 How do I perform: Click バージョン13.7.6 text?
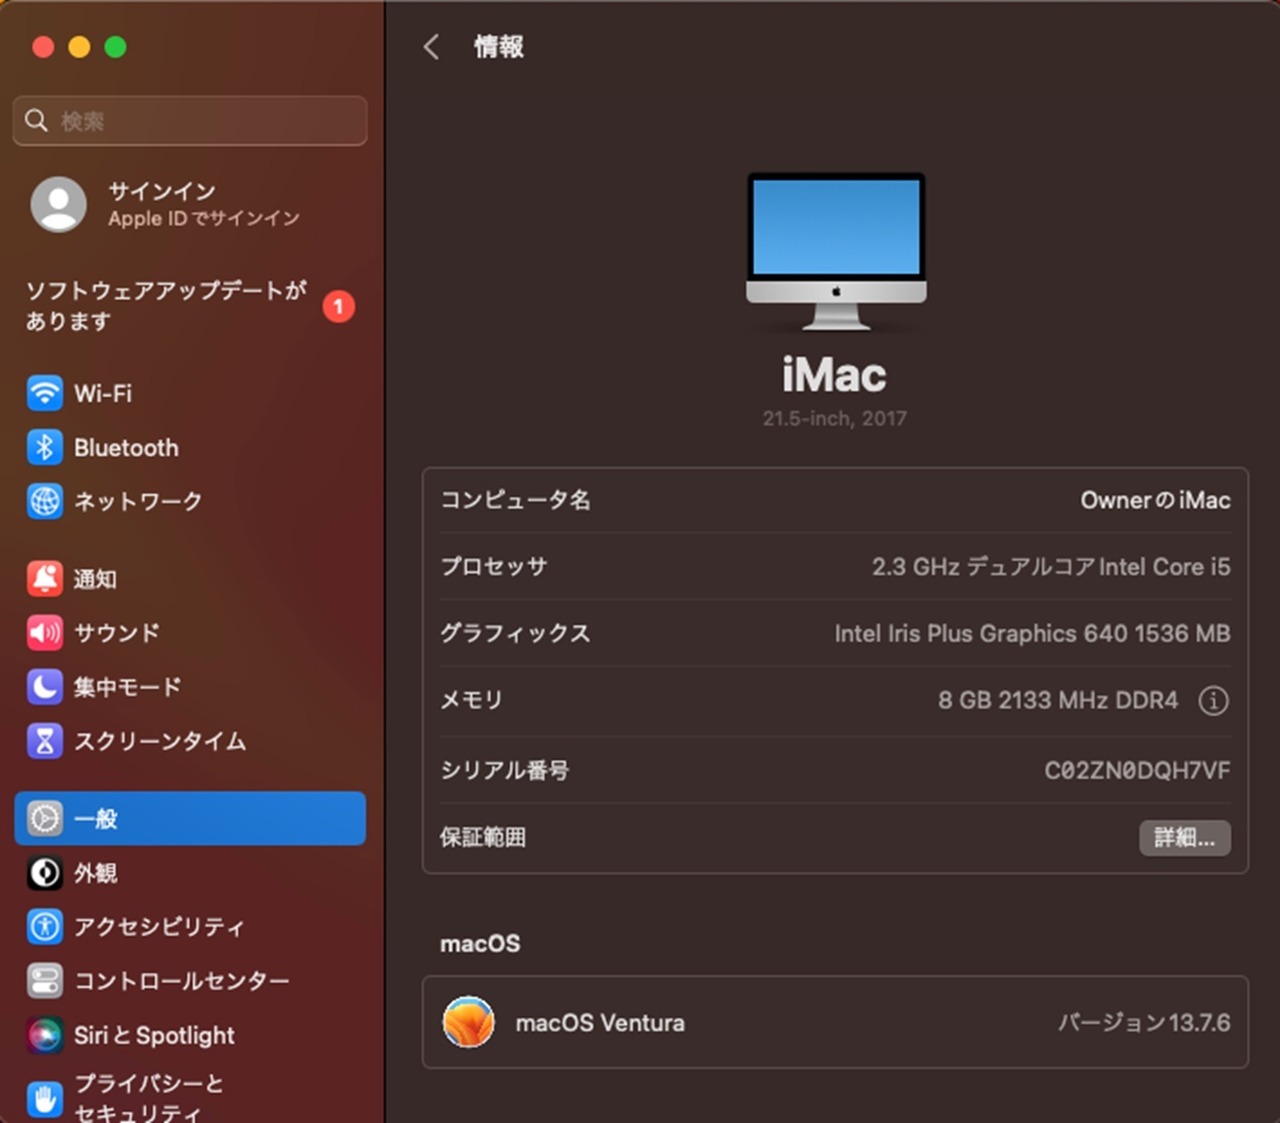(x=1144, y=1022)
